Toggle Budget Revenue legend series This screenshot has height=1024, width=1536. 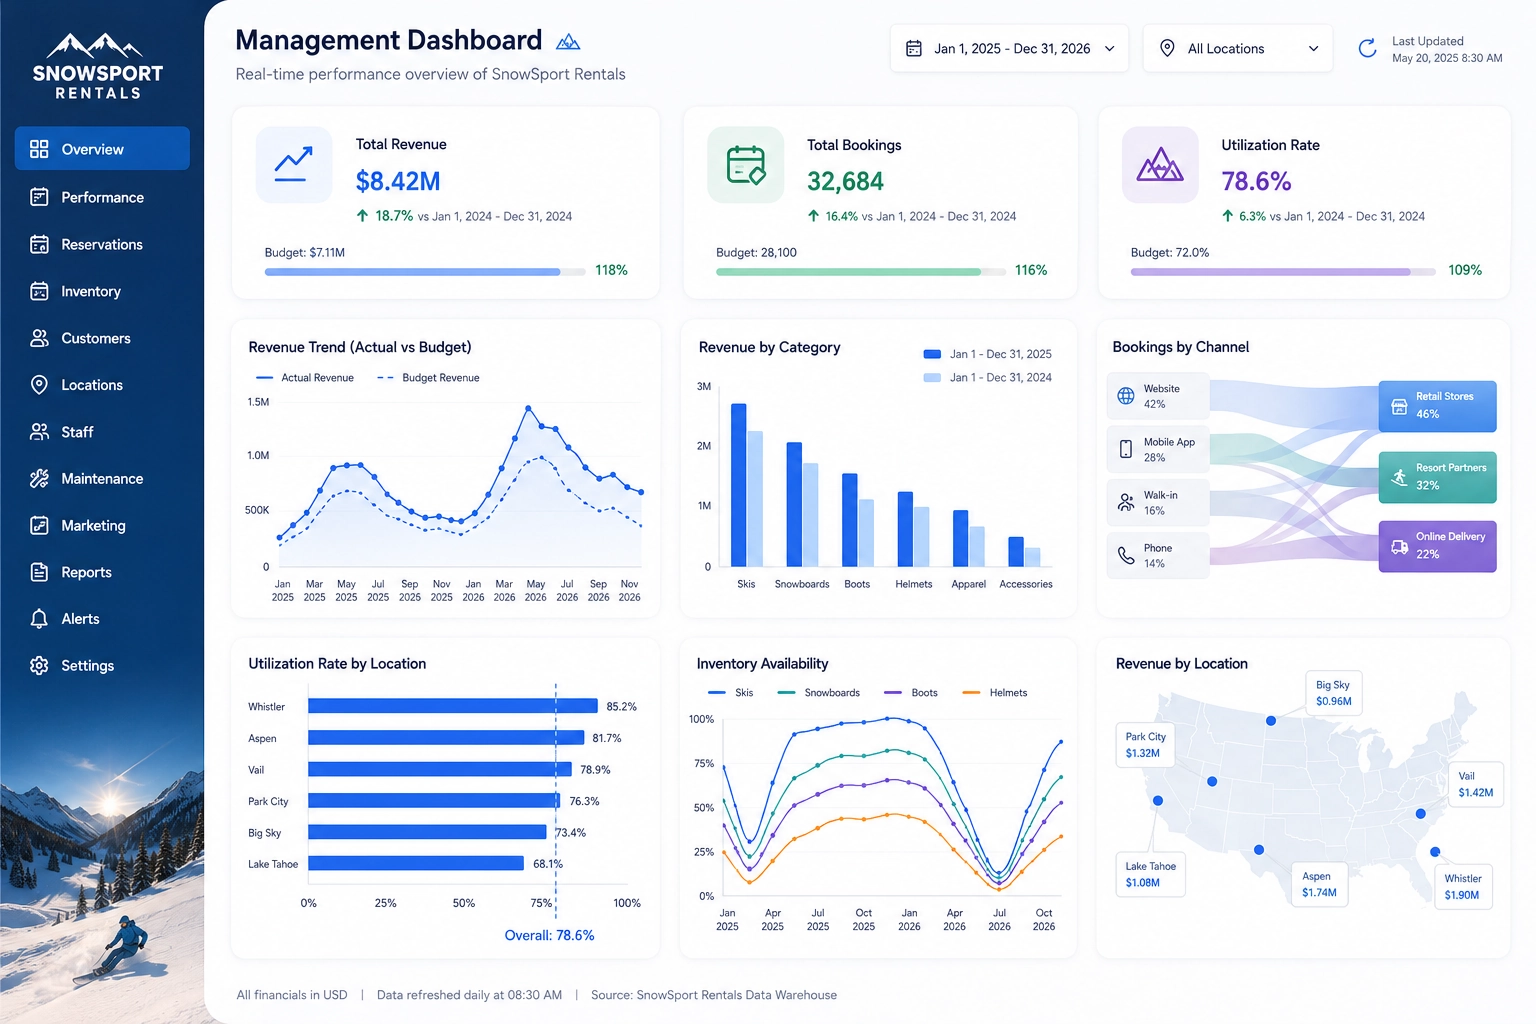428,378
